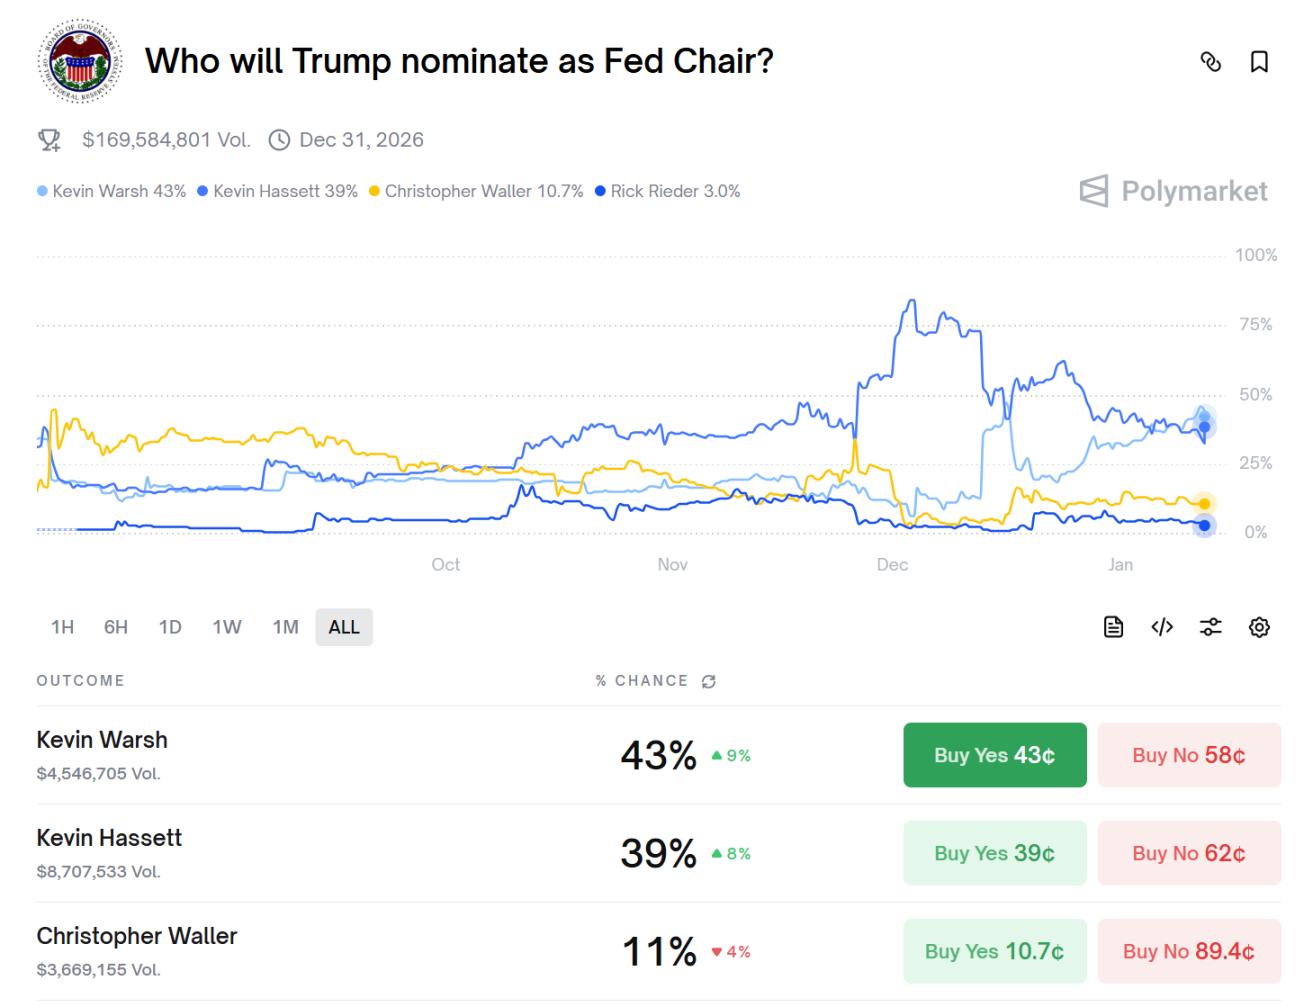Viewport: 1304px width, 1007px height.
Task: Open the settings gear below the chart
Action: 1259,627
